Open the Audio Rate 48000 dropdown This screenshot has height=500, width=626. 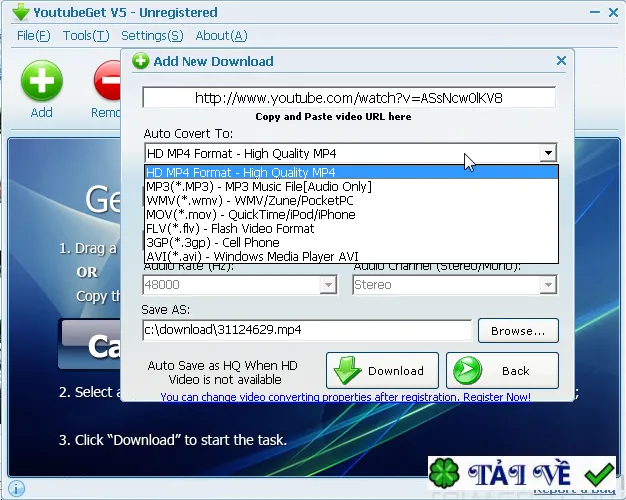coord(328,285)
